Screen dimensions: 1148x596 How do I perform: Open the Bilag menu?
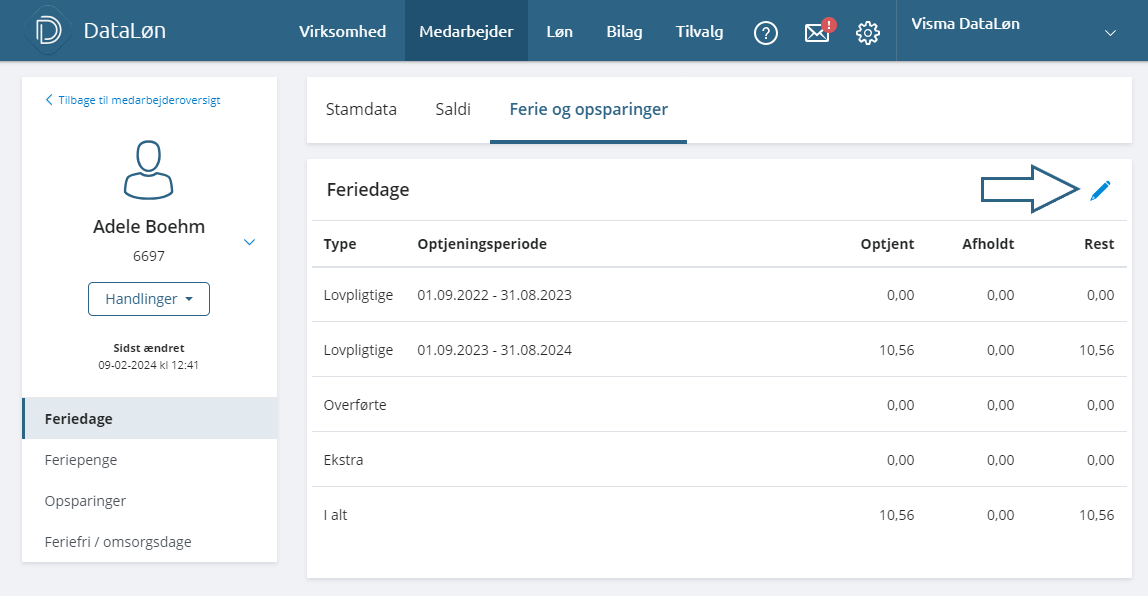625,31
